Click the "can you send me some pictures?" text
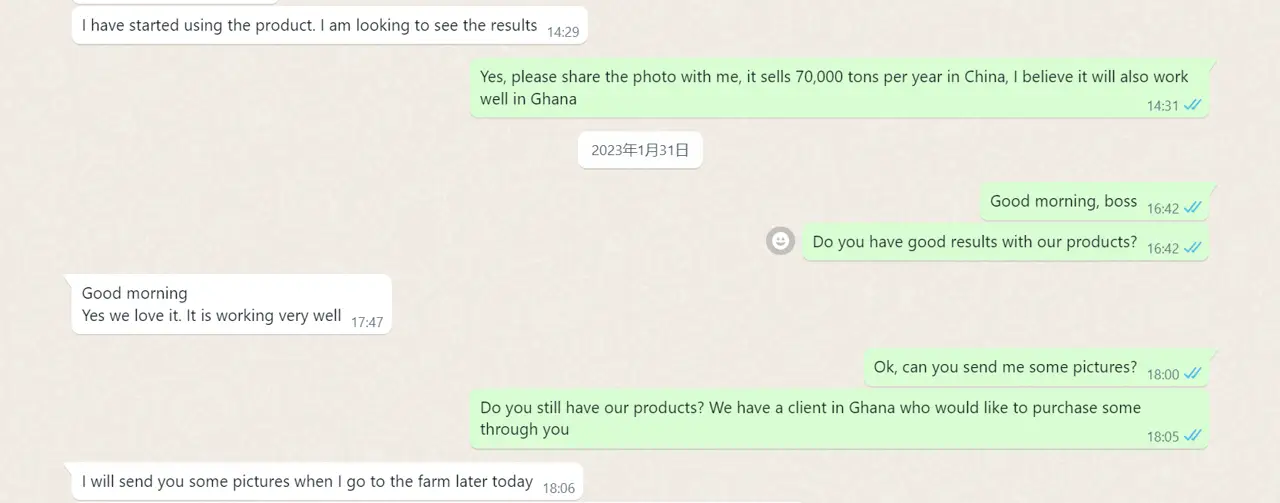Image resolution: width=1280 pixels, height=503 pixels. 1005,367
